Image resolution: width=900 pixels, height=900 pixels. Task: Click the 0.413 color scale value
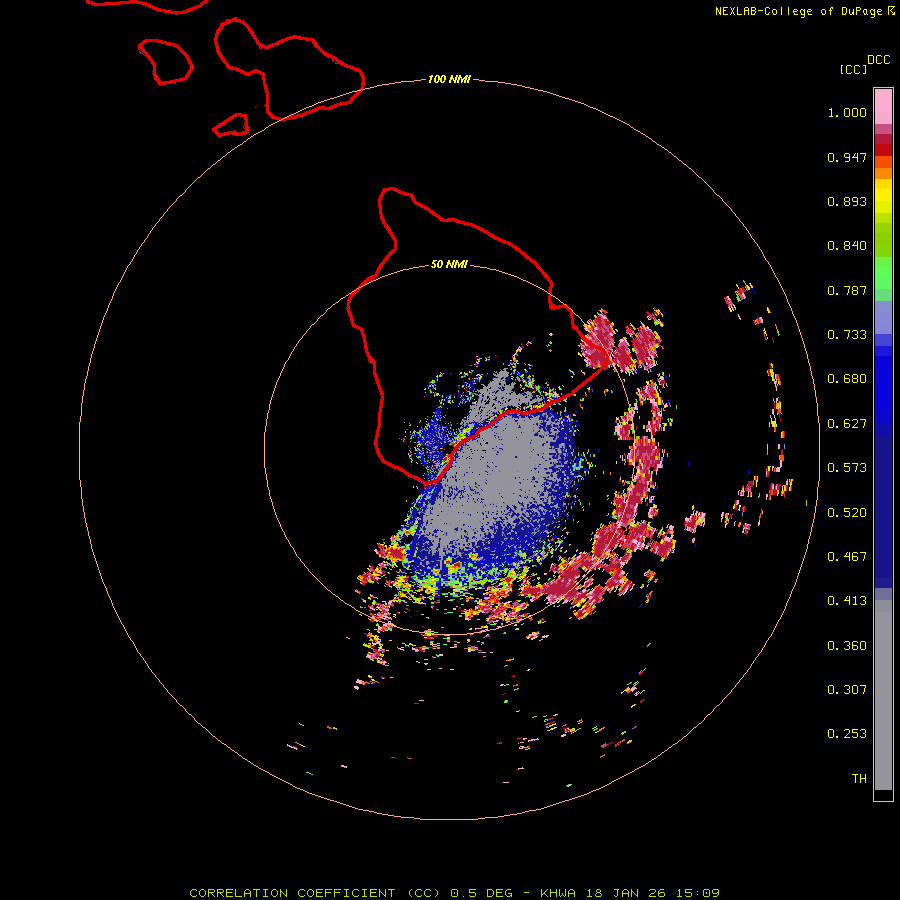coord(847,601)
